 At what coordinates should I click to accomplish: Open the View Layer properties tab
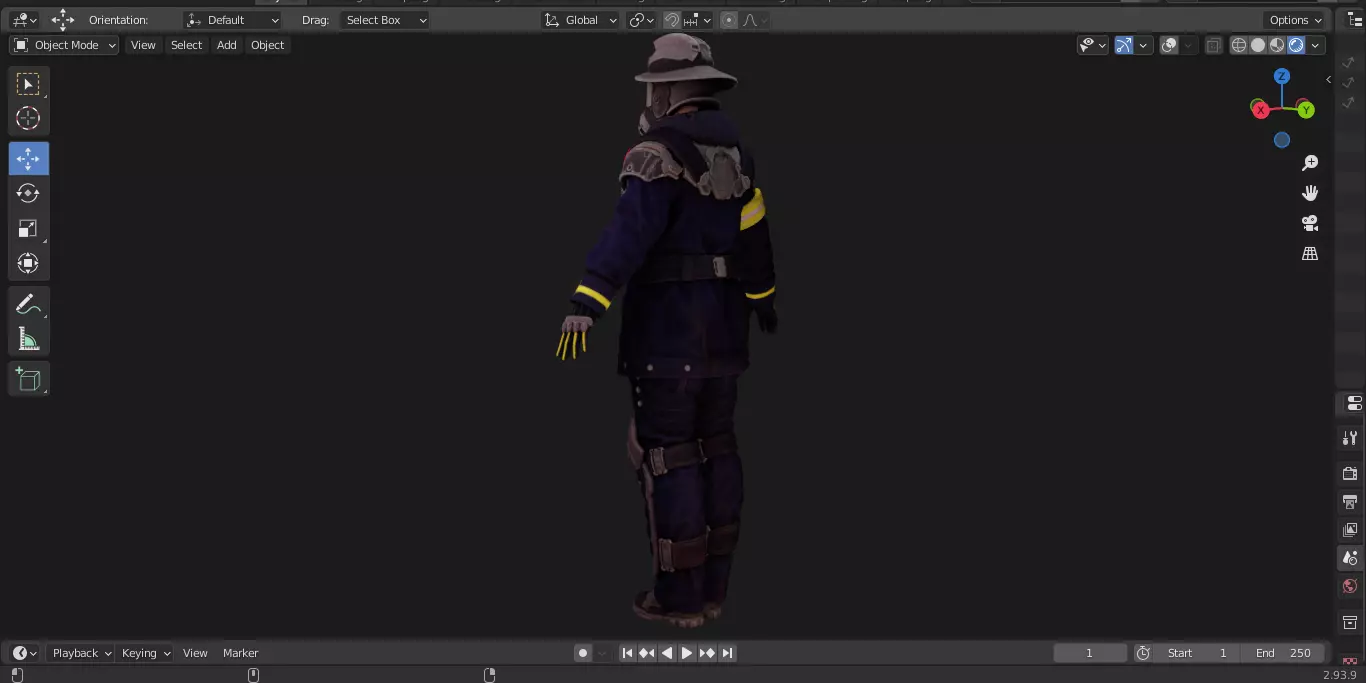(x=1350, y=529)
